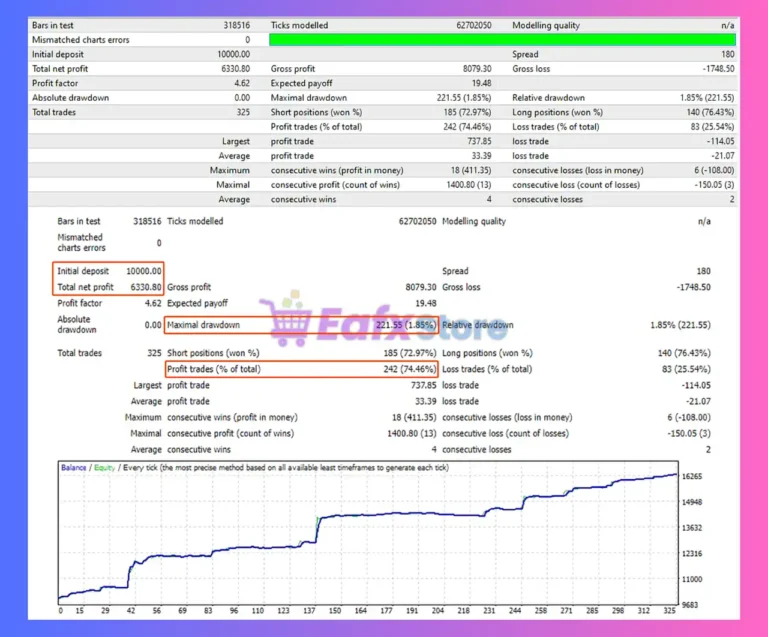This screenshot has width=768, height=637.
Task: Click trade number 137 on the chart axis
Action: [x=309, y=611]
